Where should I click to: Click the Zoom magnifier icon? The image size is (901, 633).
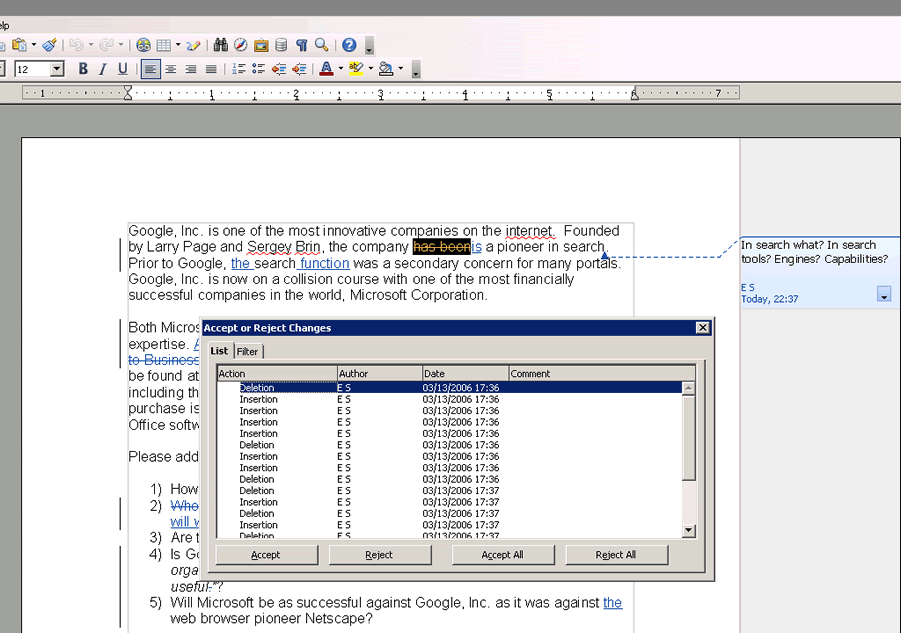322,45
